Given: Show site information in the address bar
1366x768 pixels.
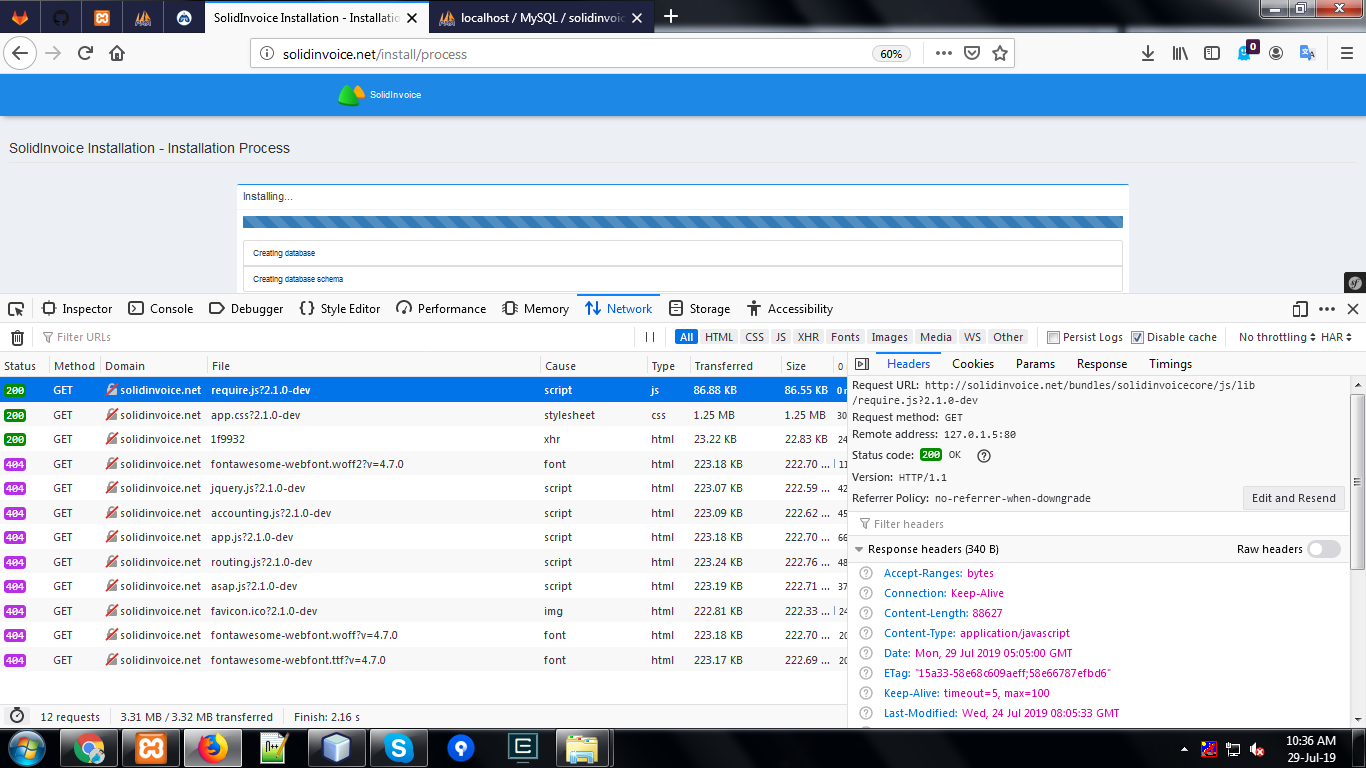Looking at the screenshot, I should pyautogui.click(x=266, y=54).
